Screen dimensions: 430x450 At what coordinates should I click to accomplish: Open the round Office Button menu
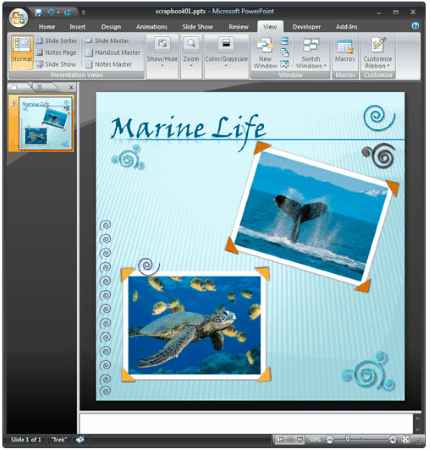coord(19,17)
